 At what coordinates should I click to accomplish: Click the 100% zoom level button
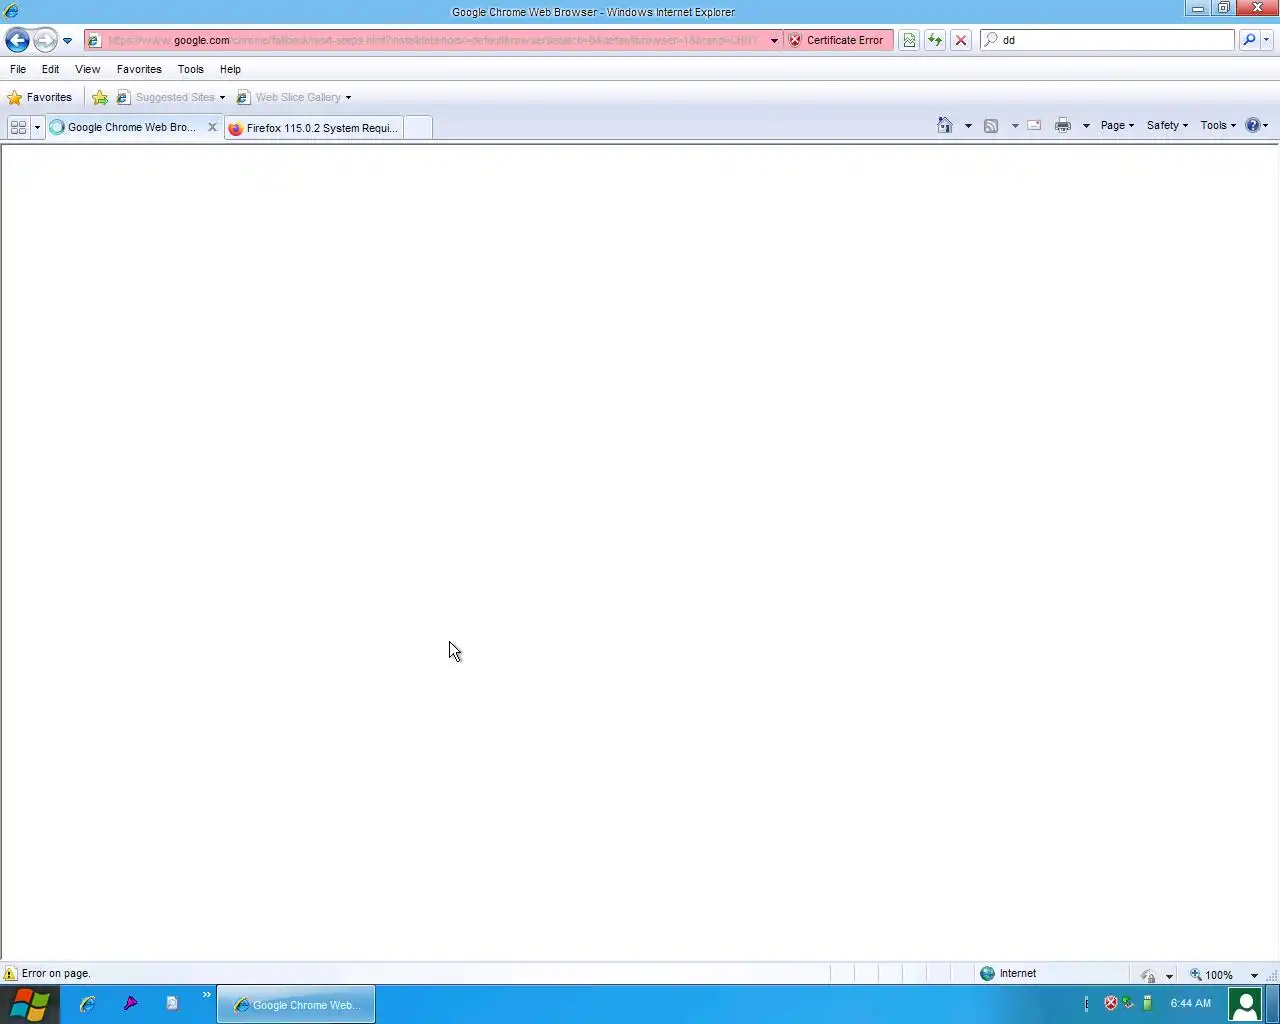point(1212,974)
